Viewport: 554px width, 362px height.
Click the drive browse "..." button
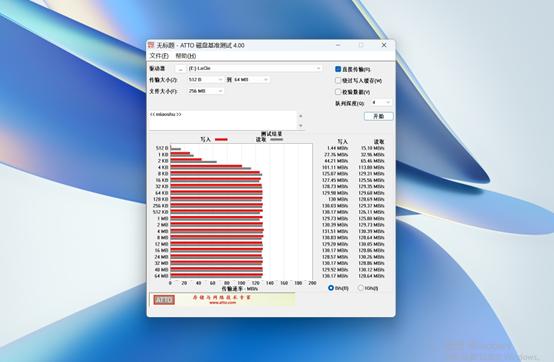[x=181, y=69]
